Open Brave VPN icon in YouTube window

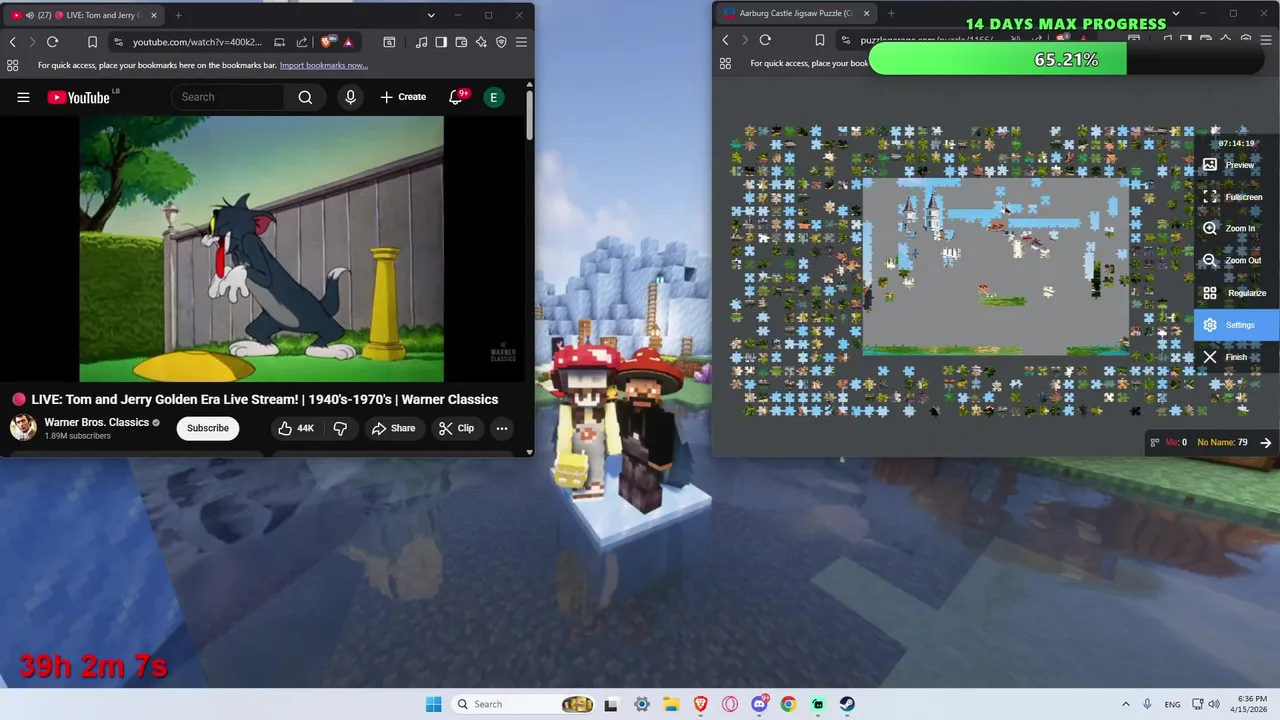click(501, 42)
